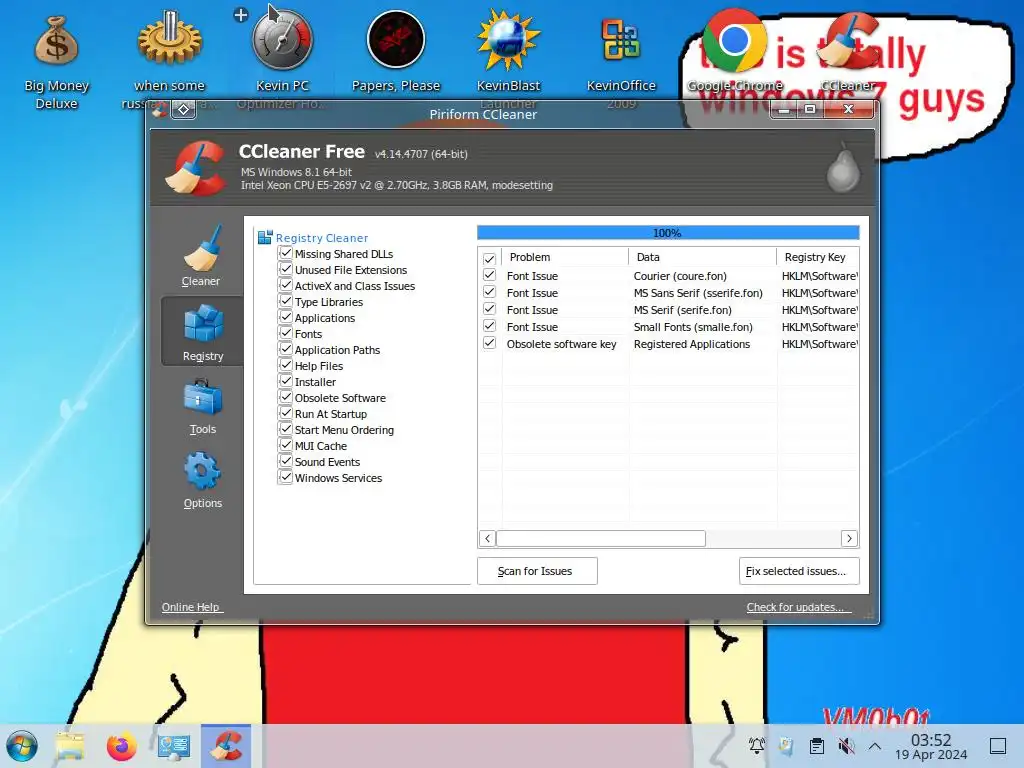Open the Tools toolbox icon
This screenshot has width=1024, height=768.
[x=203, y=397]
